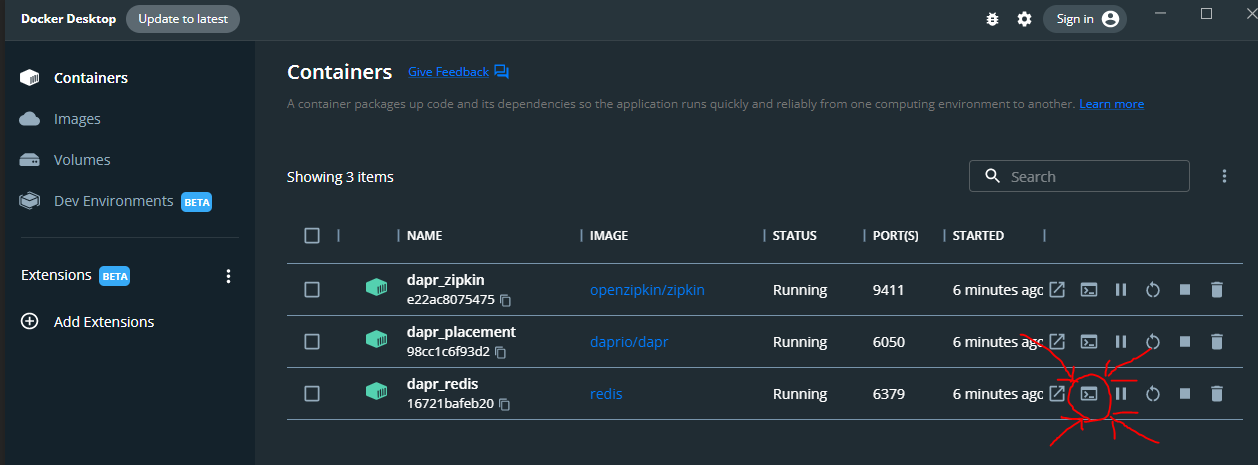
Task: Stop the dapr_placement container
Action: [x=1185, y=342]
